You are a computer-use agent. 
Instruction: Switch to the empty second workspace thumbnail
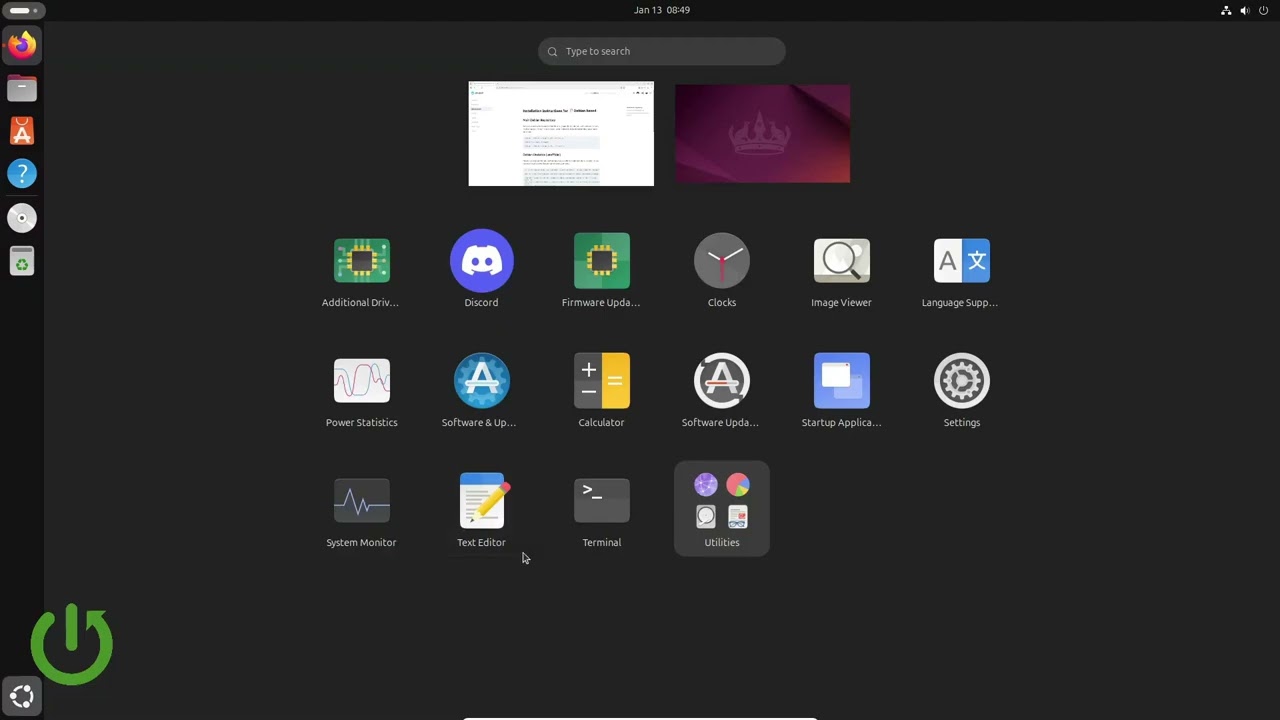(x=762, y=134)
